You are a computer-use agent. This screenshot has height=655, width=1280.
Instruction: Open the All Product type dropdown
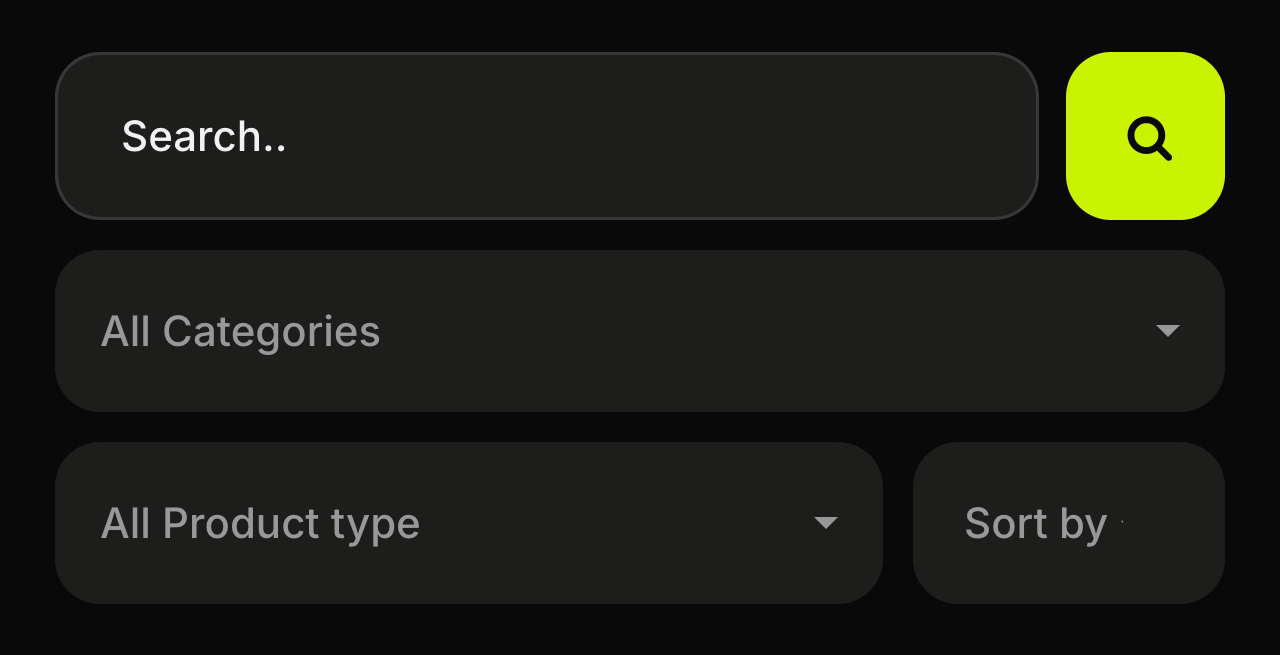pyautogui.click(x=469, y=523)
